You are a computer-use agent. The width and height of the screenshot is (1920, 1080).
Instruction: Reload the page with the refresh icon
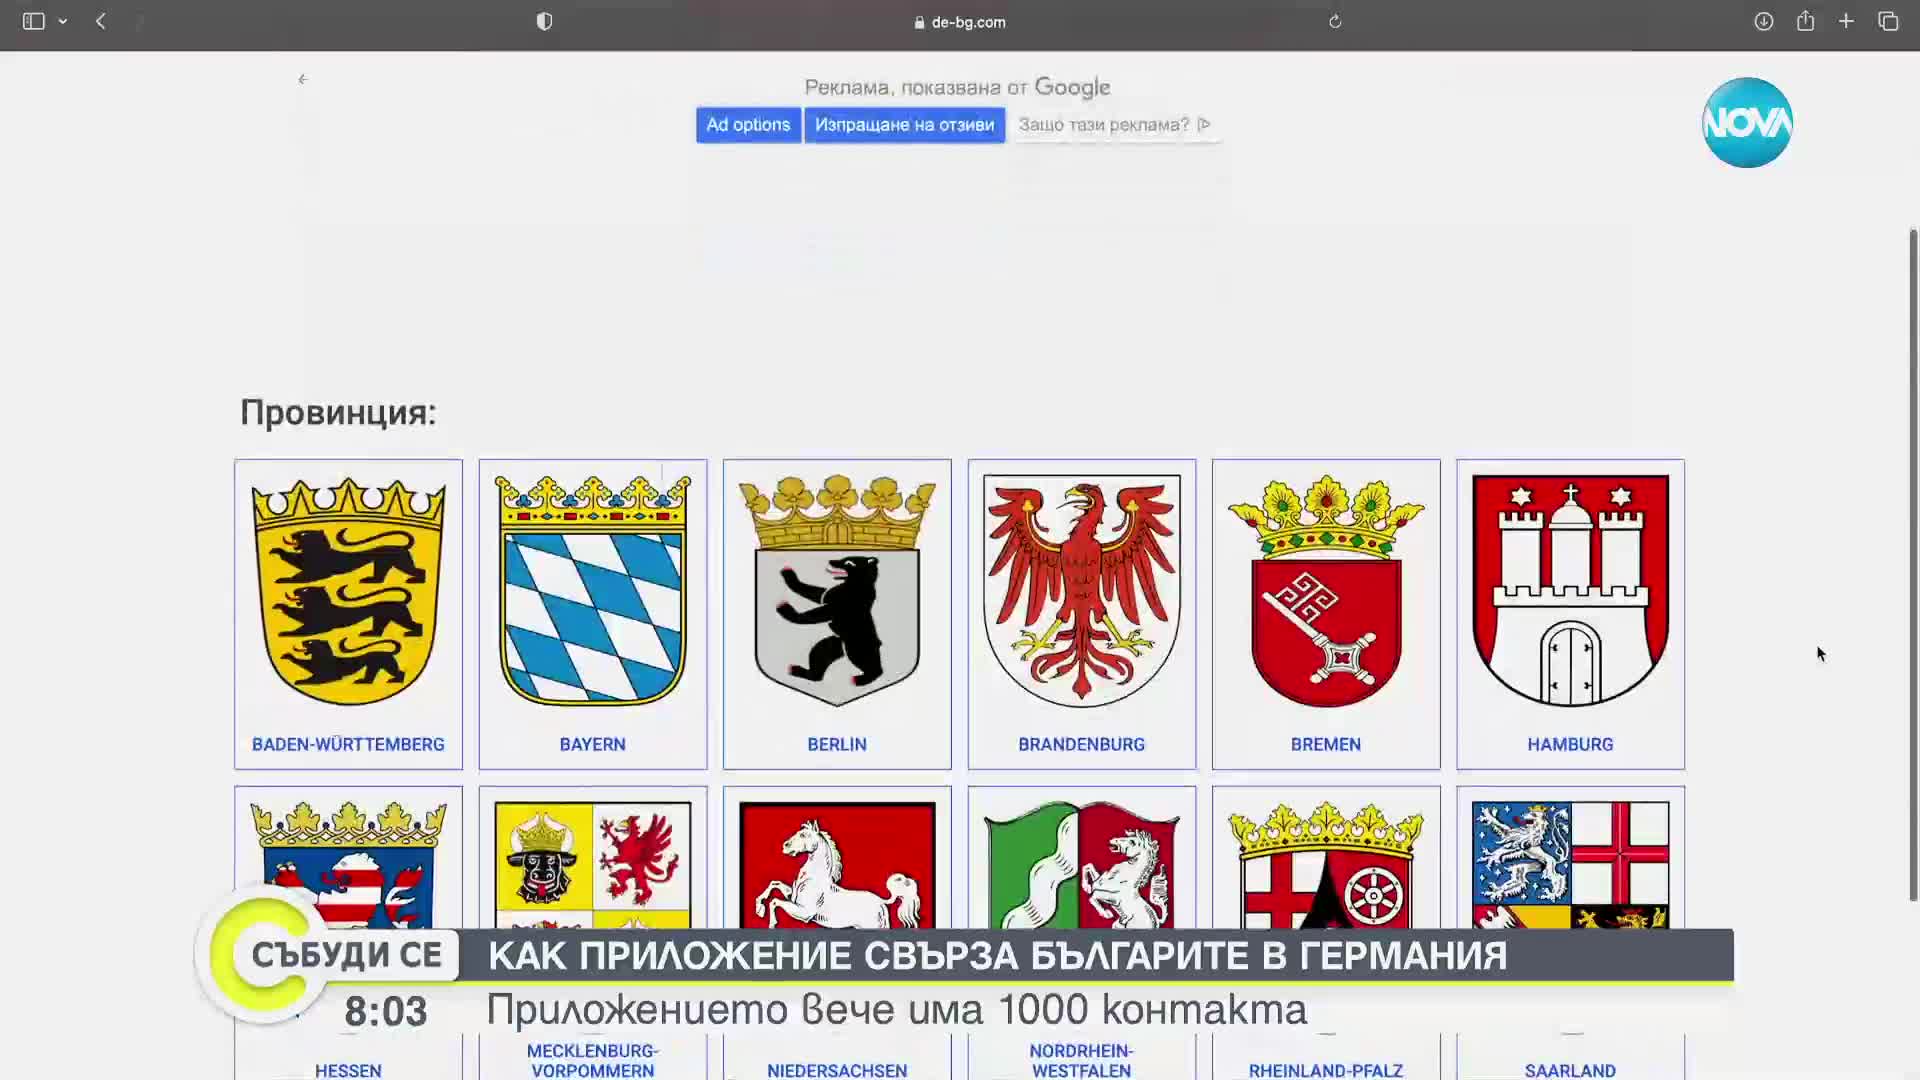[x=1335, y=21]
